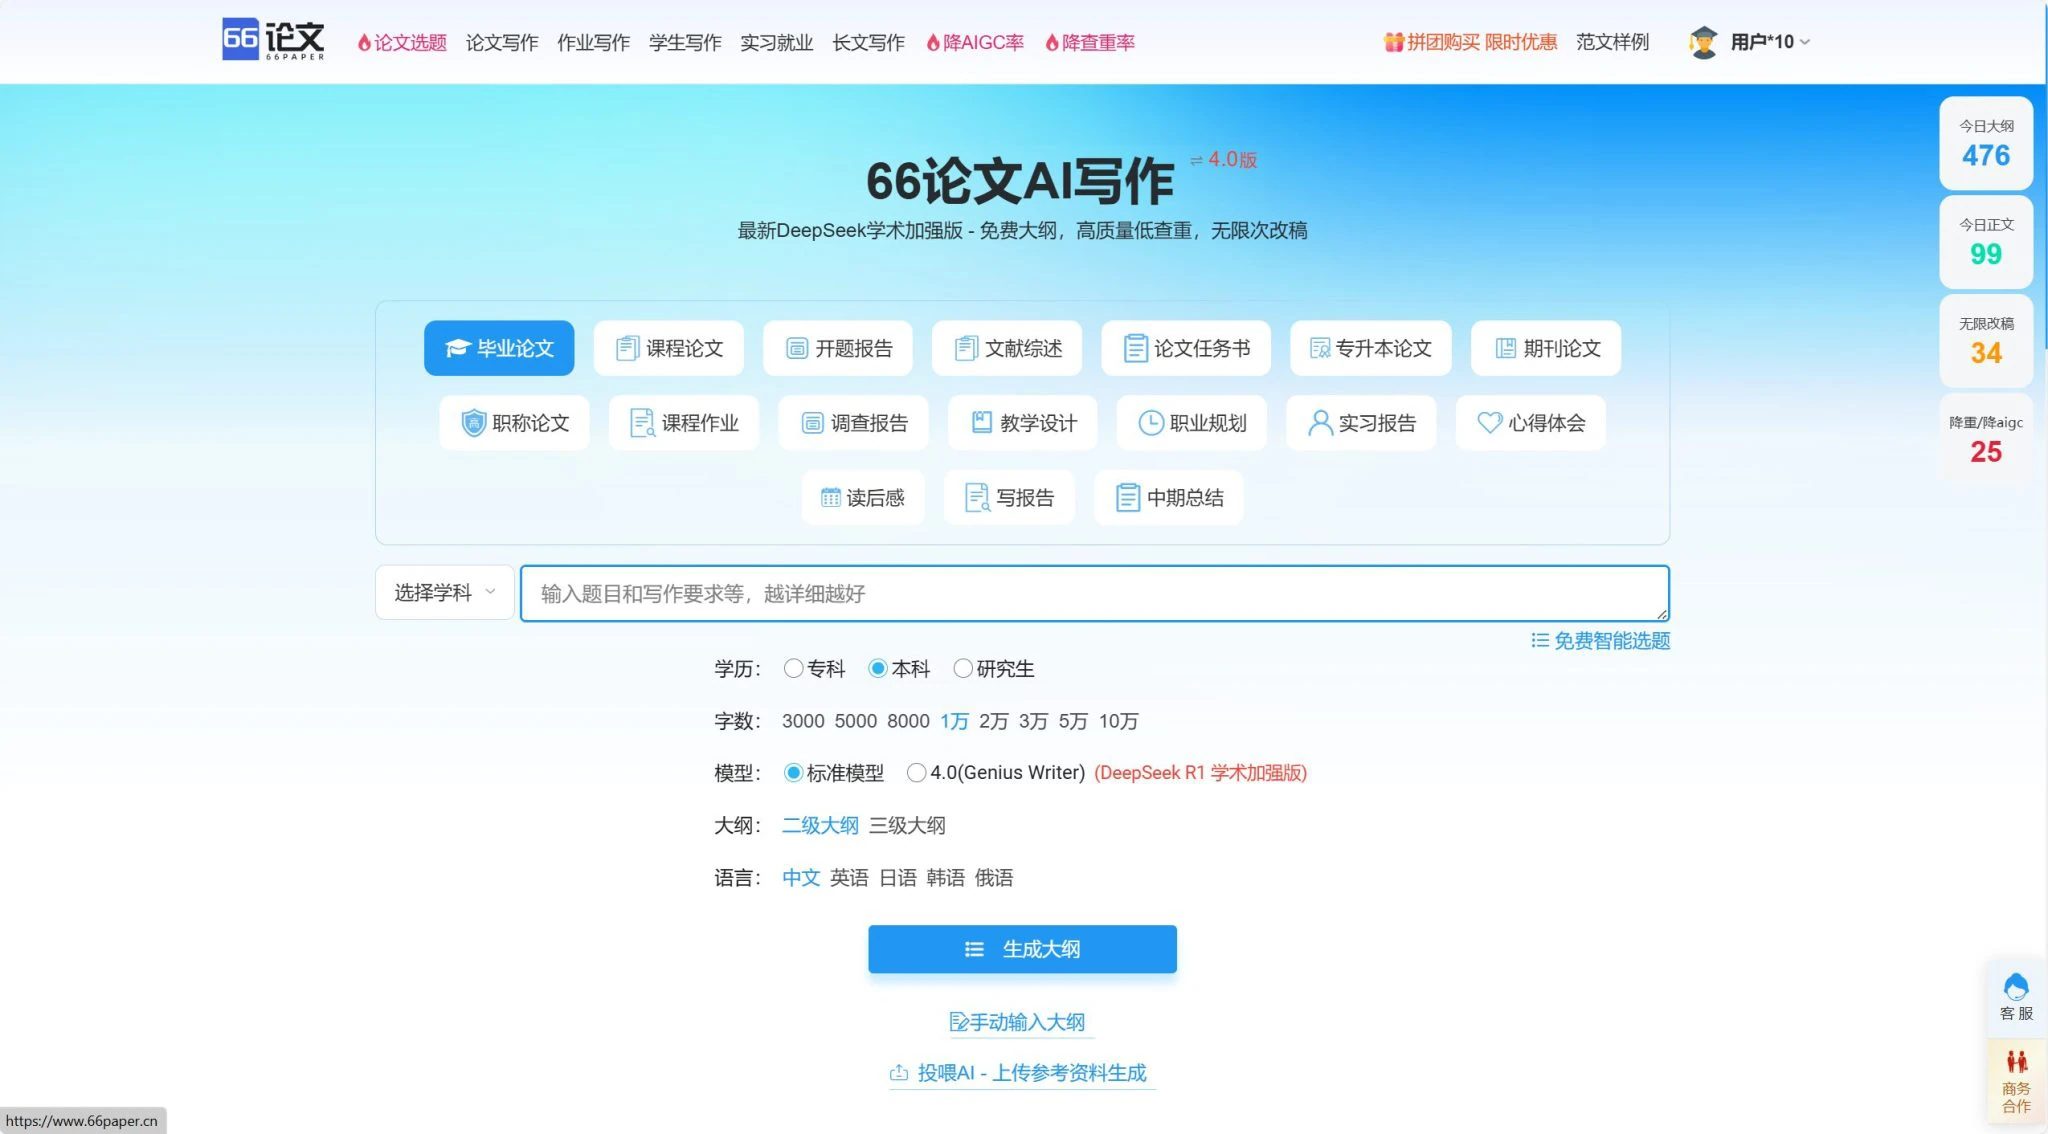The height and width of the screenshot is (1134, 2048).
Task: Click the 4.0版 version switch link
Action: tap(1223, 159)
